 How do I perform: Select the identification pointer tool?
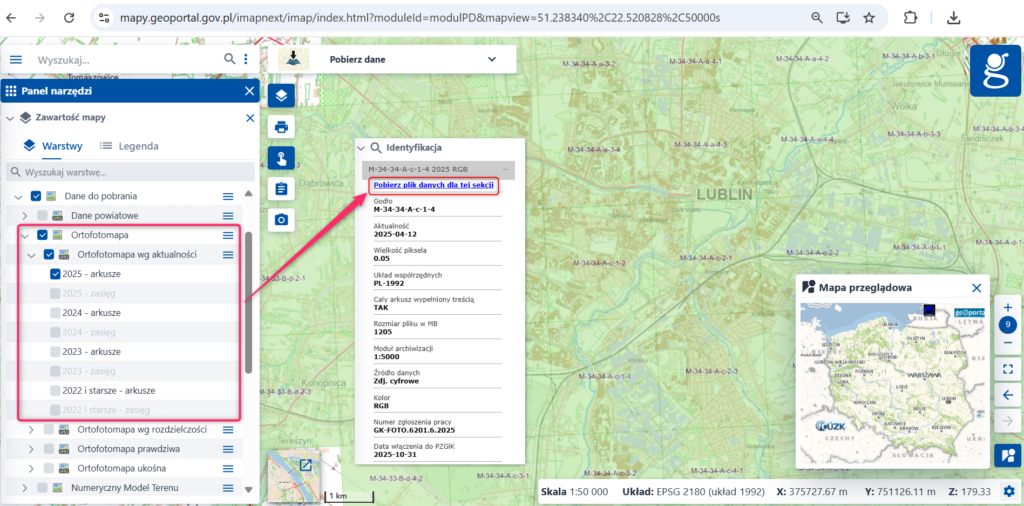click(281, 158)
